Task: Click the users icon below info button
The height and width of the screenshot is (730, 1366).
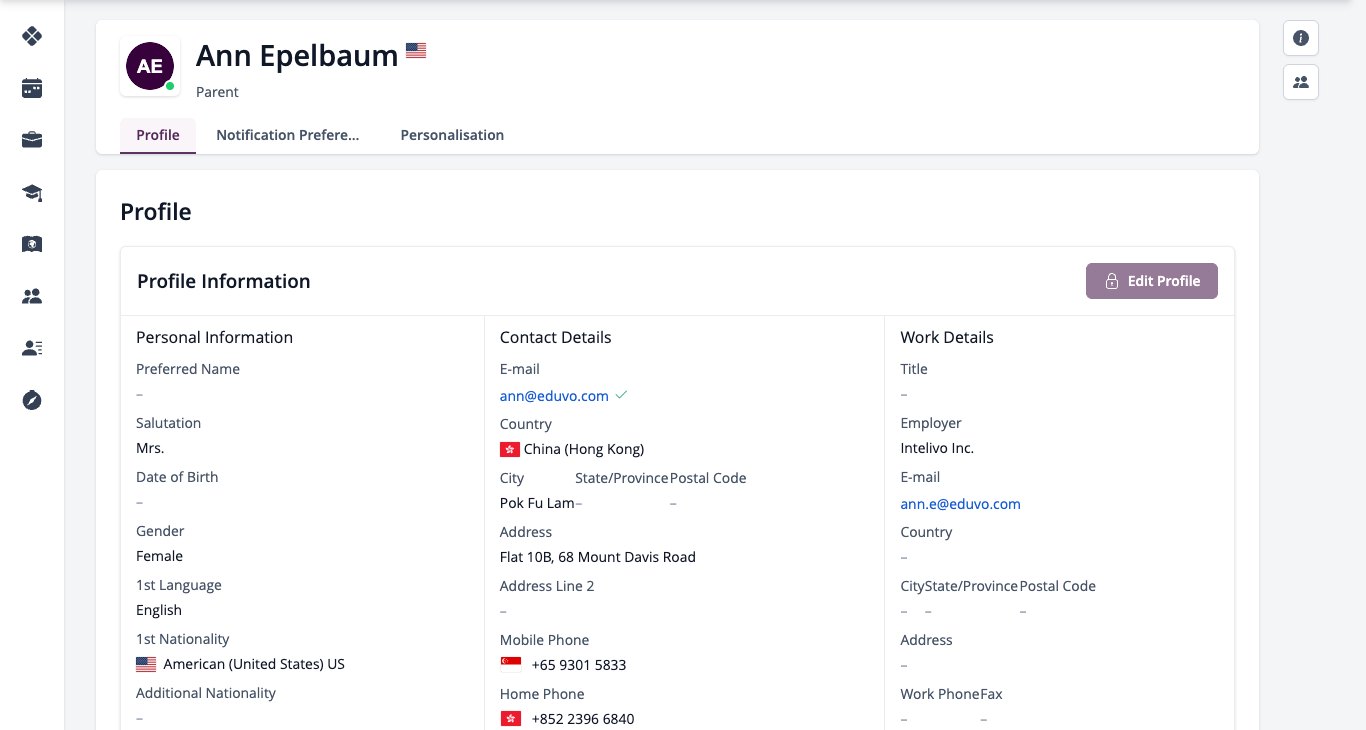Action: (x=1301, y=82)
